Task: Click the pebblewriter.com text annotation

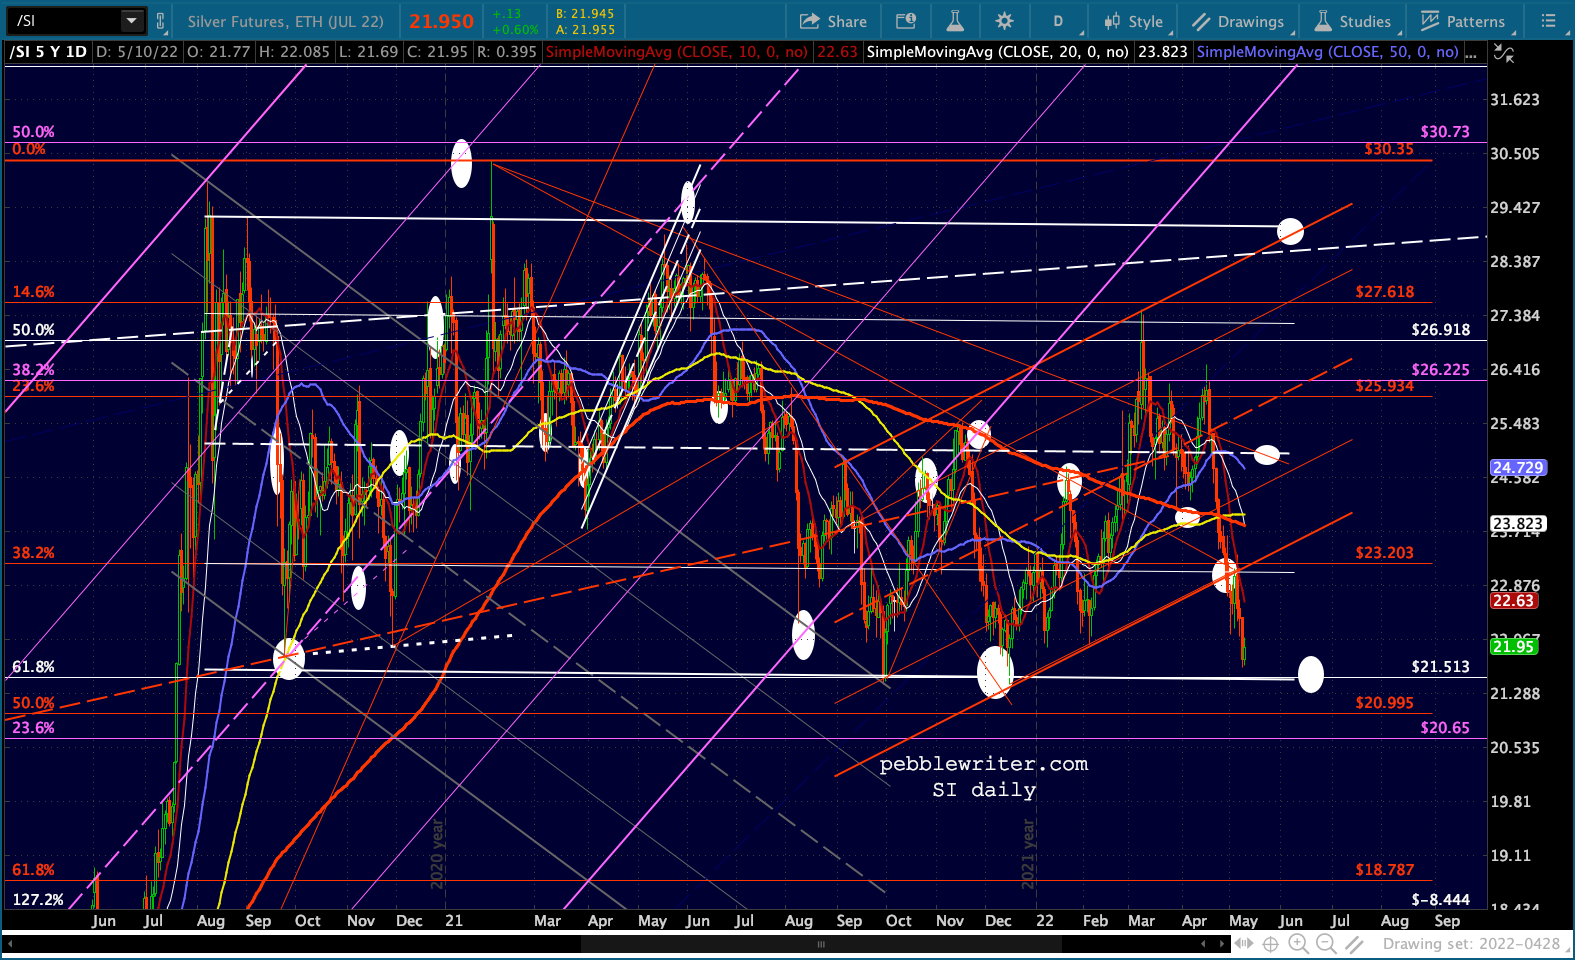Action: click(984, 764)
